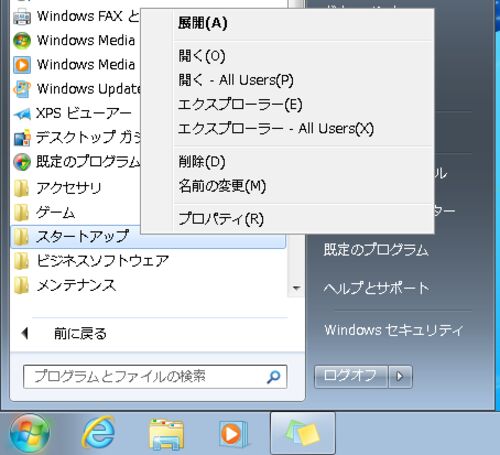Click the ビジネスソフトウェア folder icon

[x=21, y=261]
